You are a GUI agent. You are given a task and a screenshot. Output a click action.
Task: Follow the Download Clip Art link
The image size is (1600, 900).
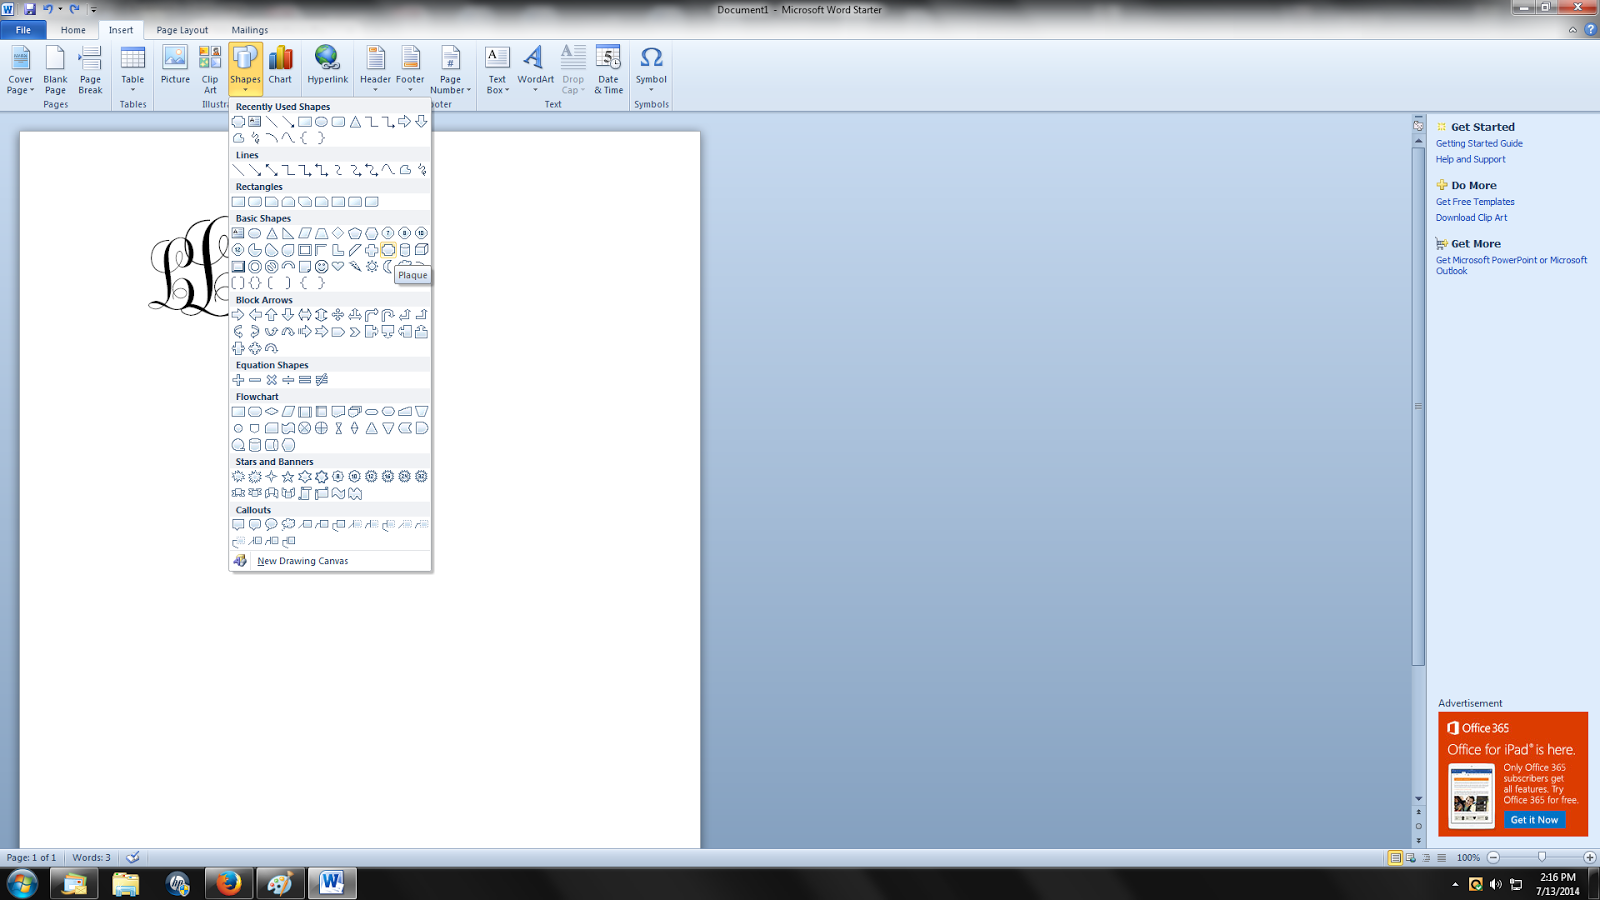1471,218
